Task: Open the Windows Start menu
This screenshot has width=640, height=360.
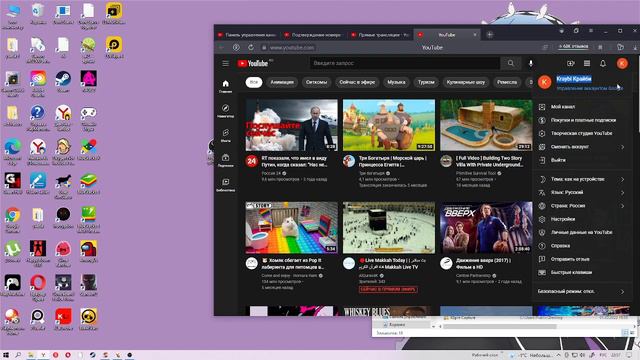Action: 6,355
